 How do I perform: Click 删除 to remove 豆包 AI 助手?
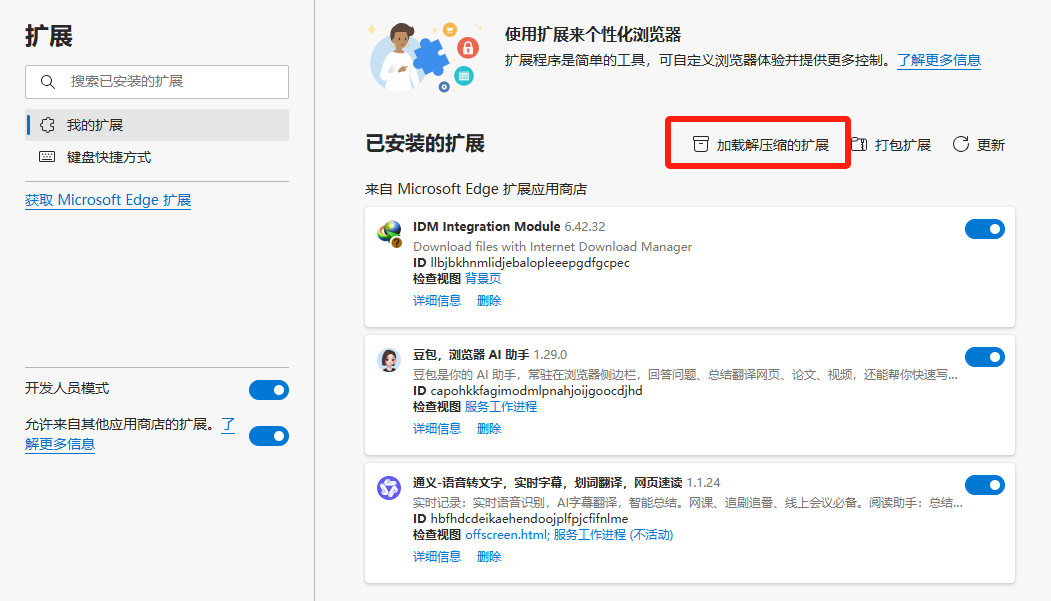(488, 427)
